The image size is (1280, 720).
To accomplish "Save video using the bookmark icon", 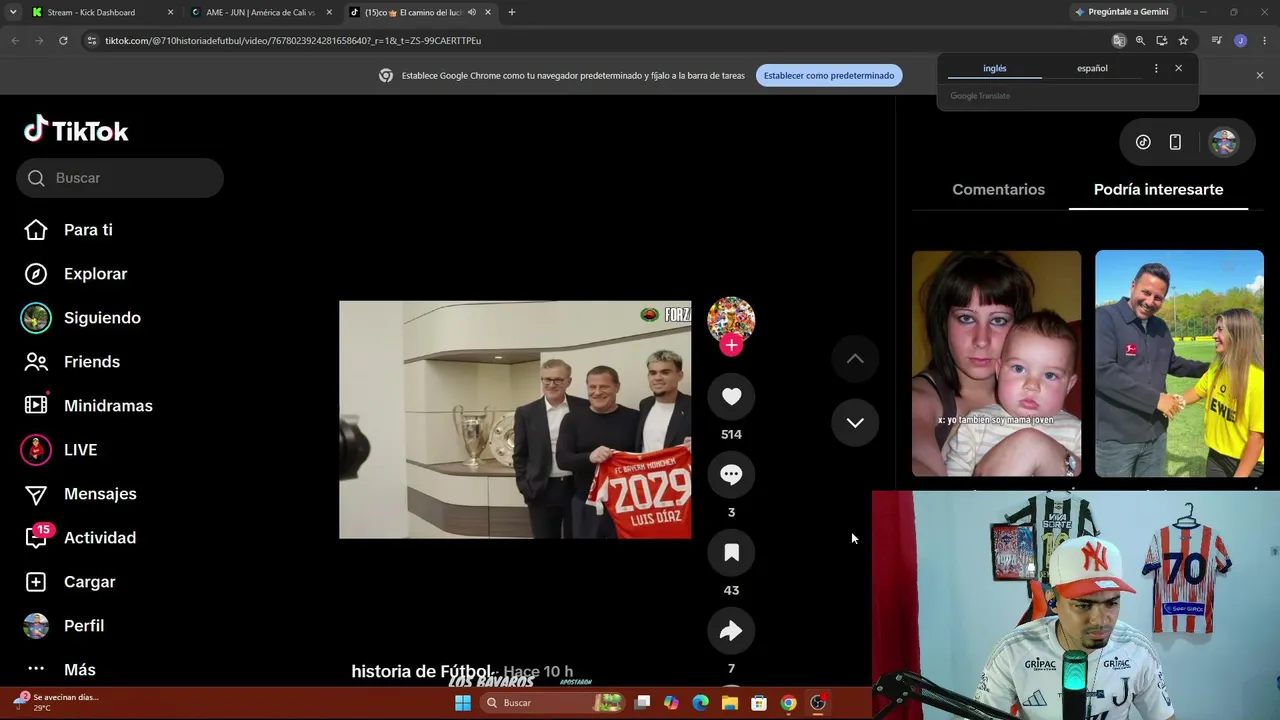I will (731, 552).
